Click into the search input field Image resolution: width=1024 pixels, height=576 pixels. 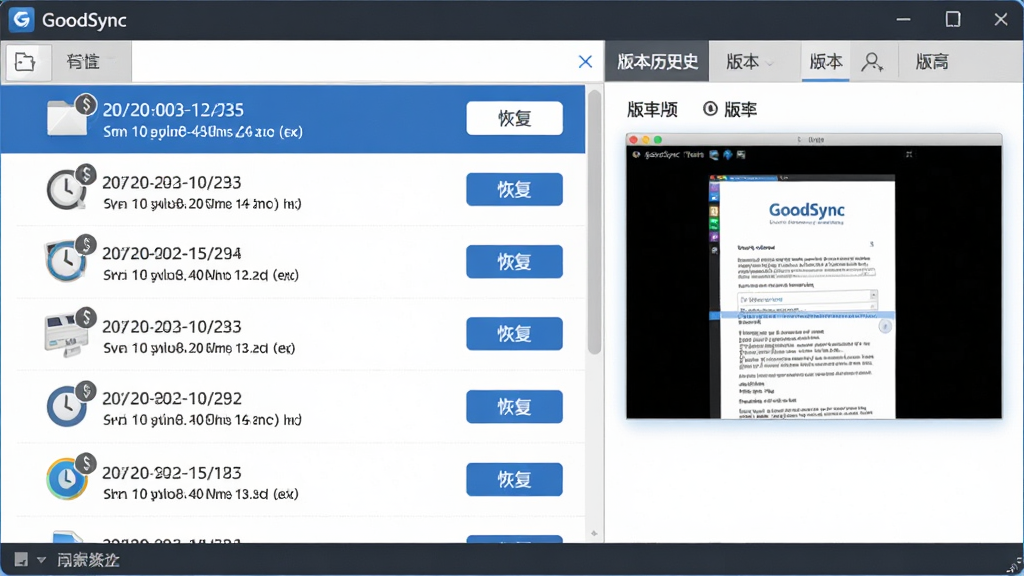pos(354,62)
